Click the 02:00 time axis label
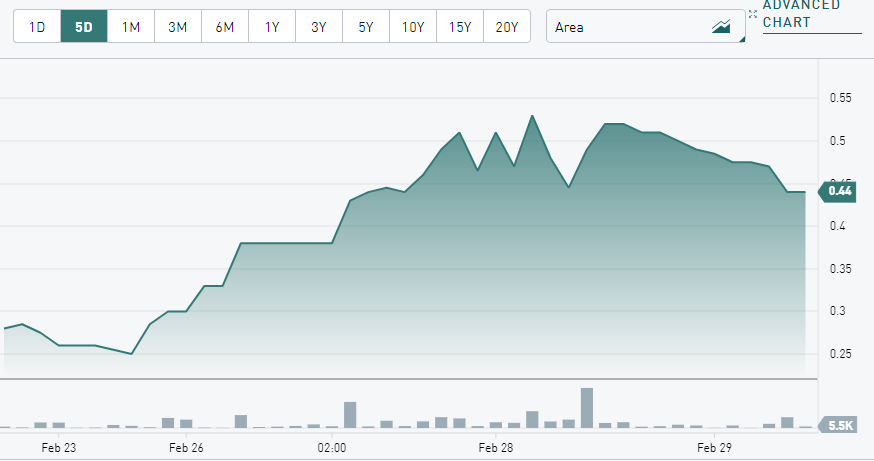This screenshot has height=461, width=874. (332, 448)
